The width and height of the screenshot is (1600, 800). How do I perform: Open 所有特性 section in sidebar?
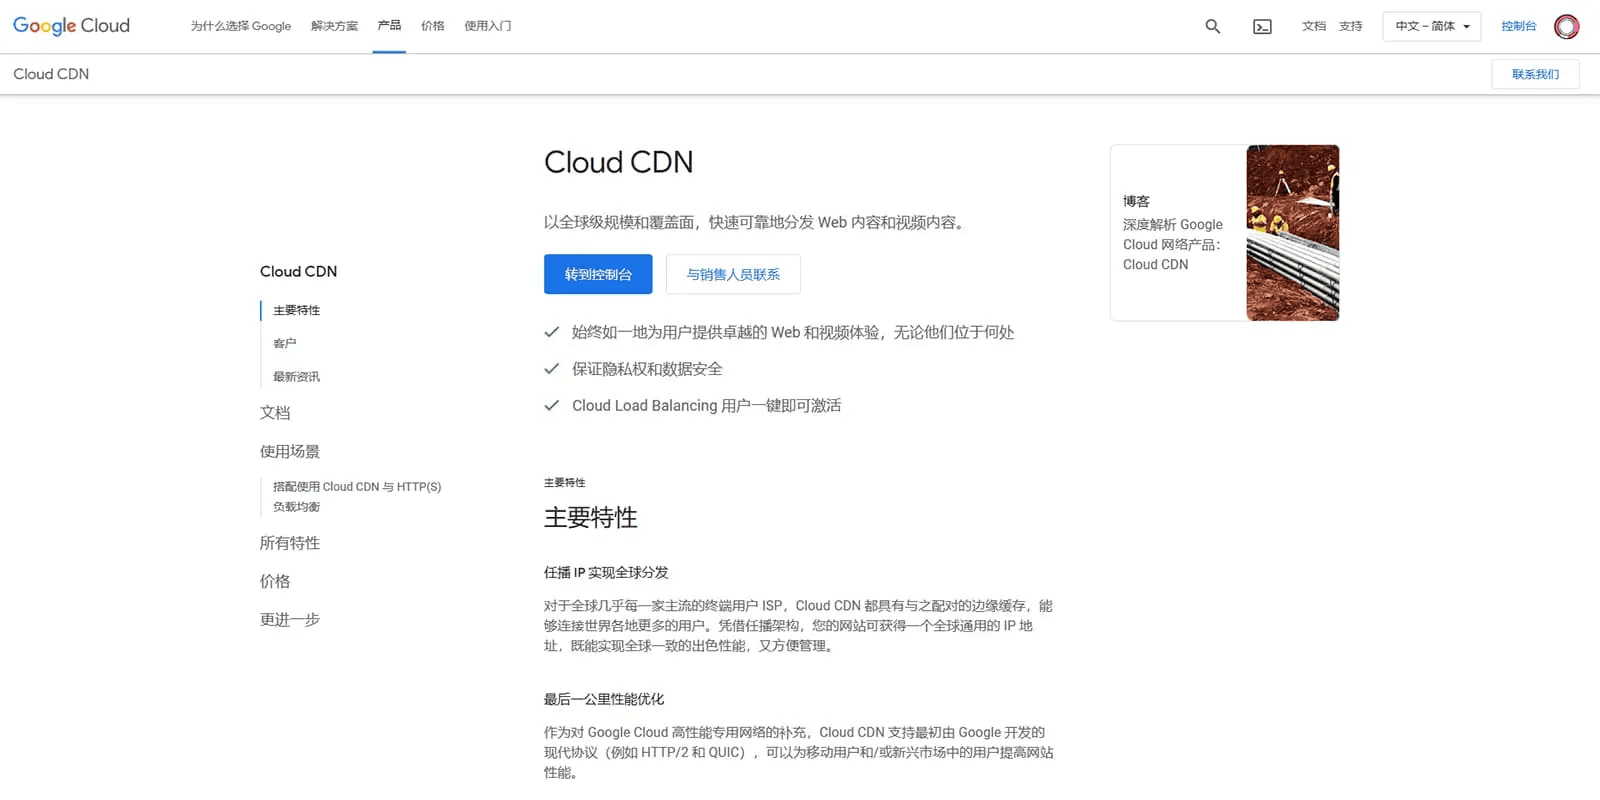(290, 543)
